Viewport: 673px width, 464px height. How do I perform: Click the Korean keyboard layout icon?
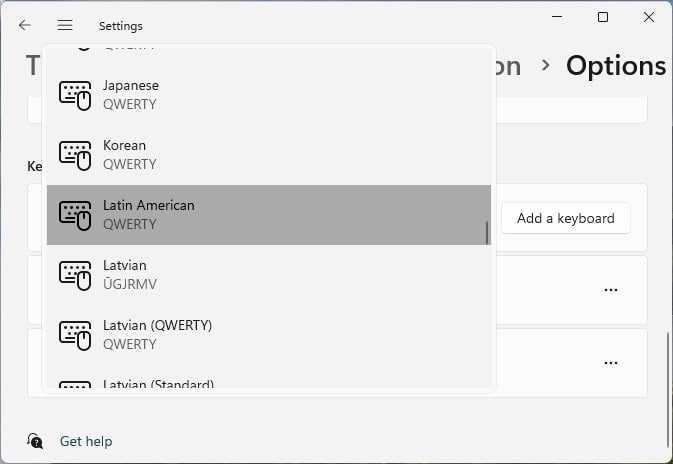point(75,155)
